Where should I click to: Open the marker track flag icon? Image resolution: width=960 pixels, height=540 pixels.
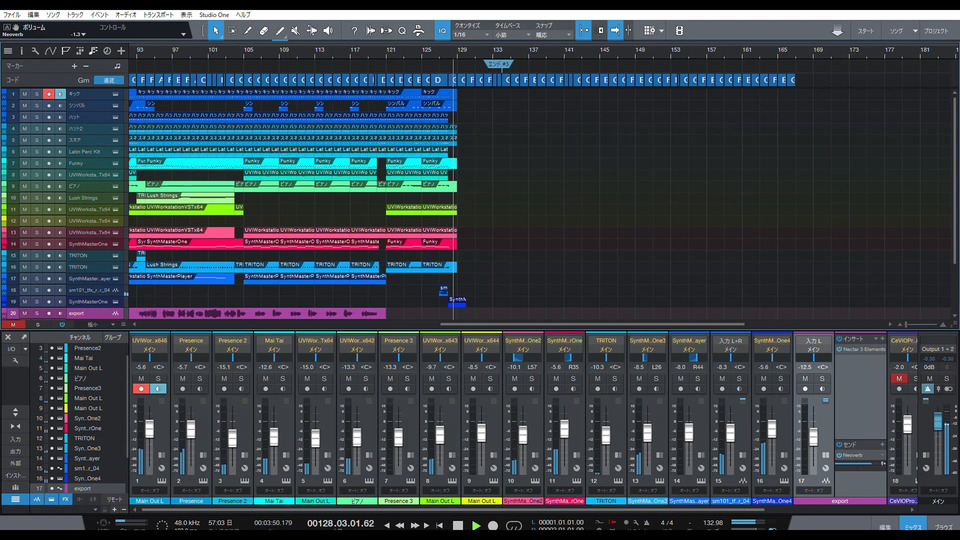pos(65,51)
